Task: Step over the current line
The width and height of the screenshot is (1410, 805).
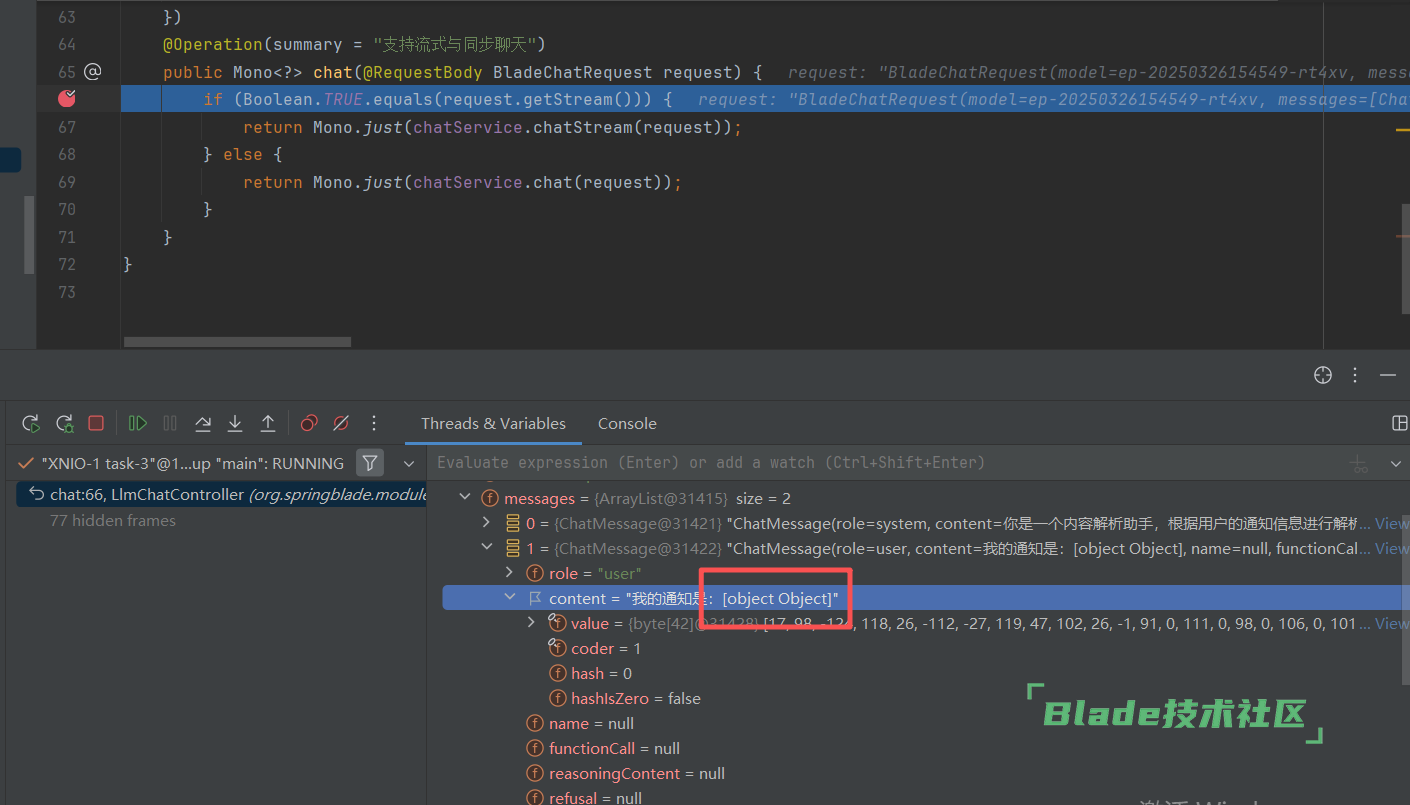Action: click(x=203, y=423)
